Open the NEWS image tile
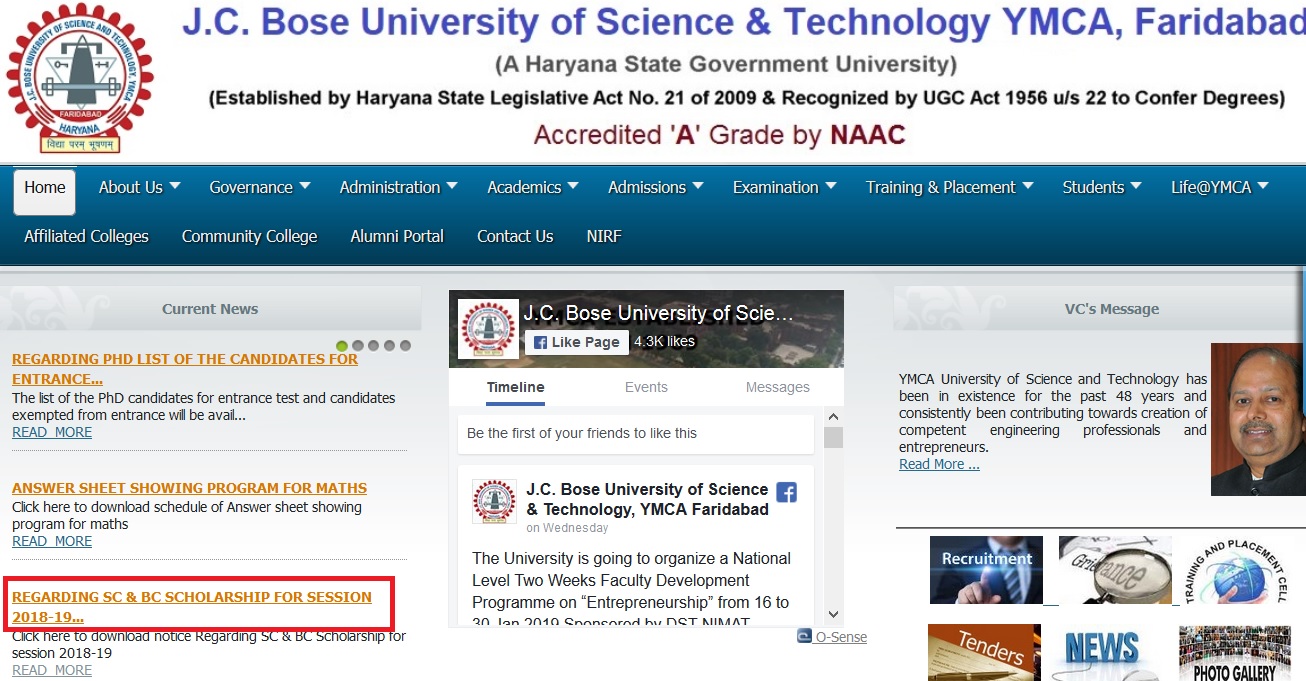Screen dimensions: 1306x681 [x=1101, y=654]
